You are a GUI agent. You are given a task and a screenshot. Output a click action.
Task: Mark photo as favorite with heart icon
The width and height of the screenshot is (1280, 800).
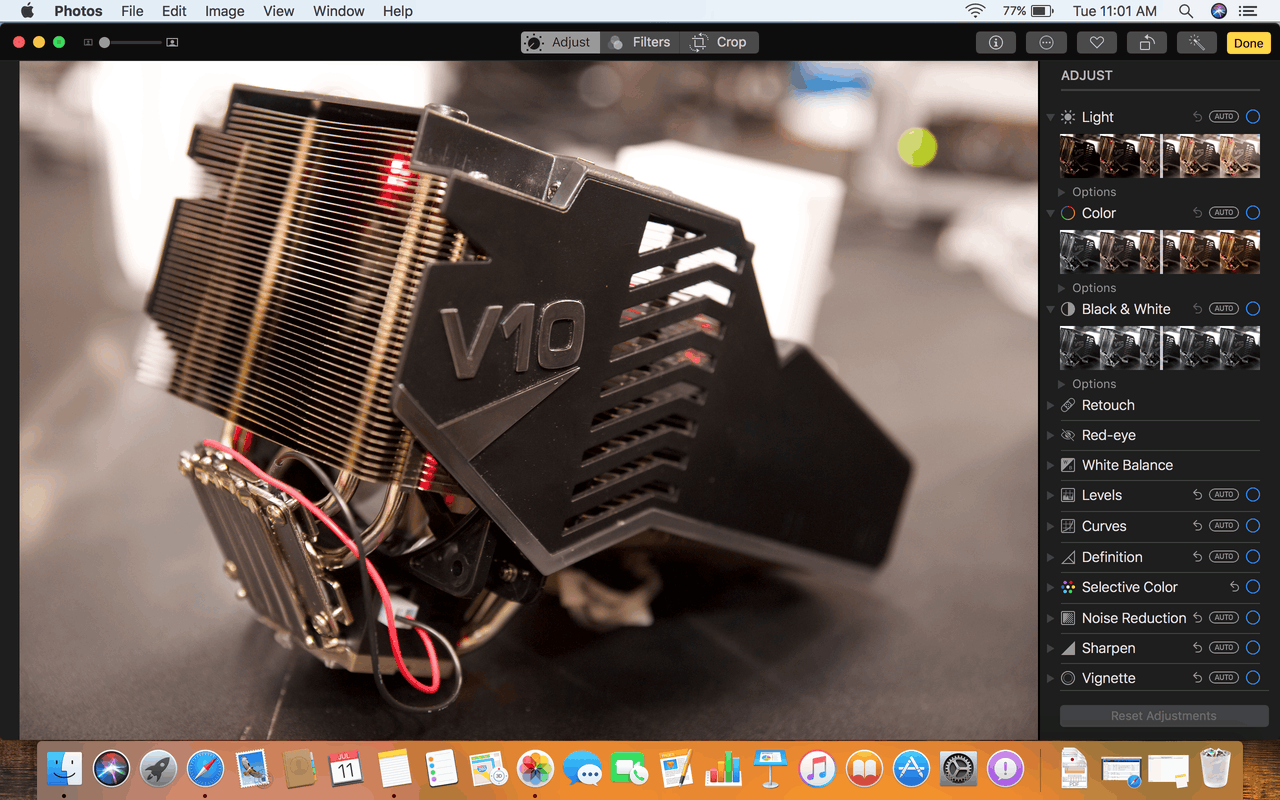click(1097, 42)
